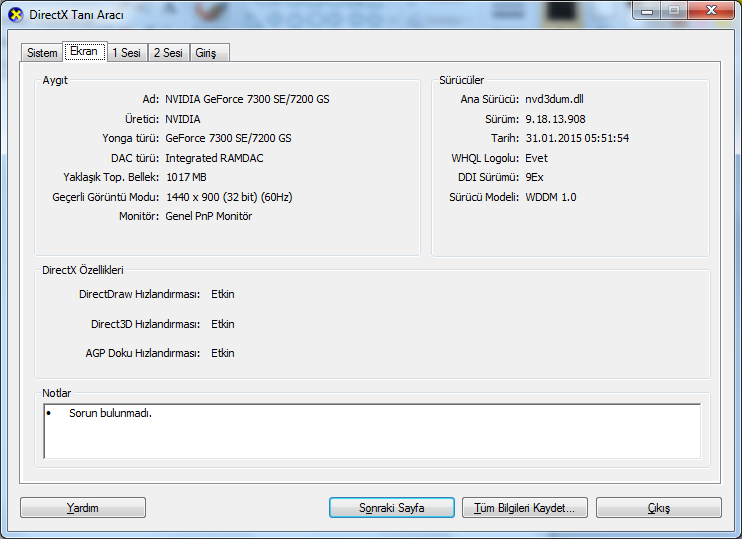Viewport: 742px width, 539px height.
Task: Click the Sürücüler group label
Action: click(x=461, y=80)
